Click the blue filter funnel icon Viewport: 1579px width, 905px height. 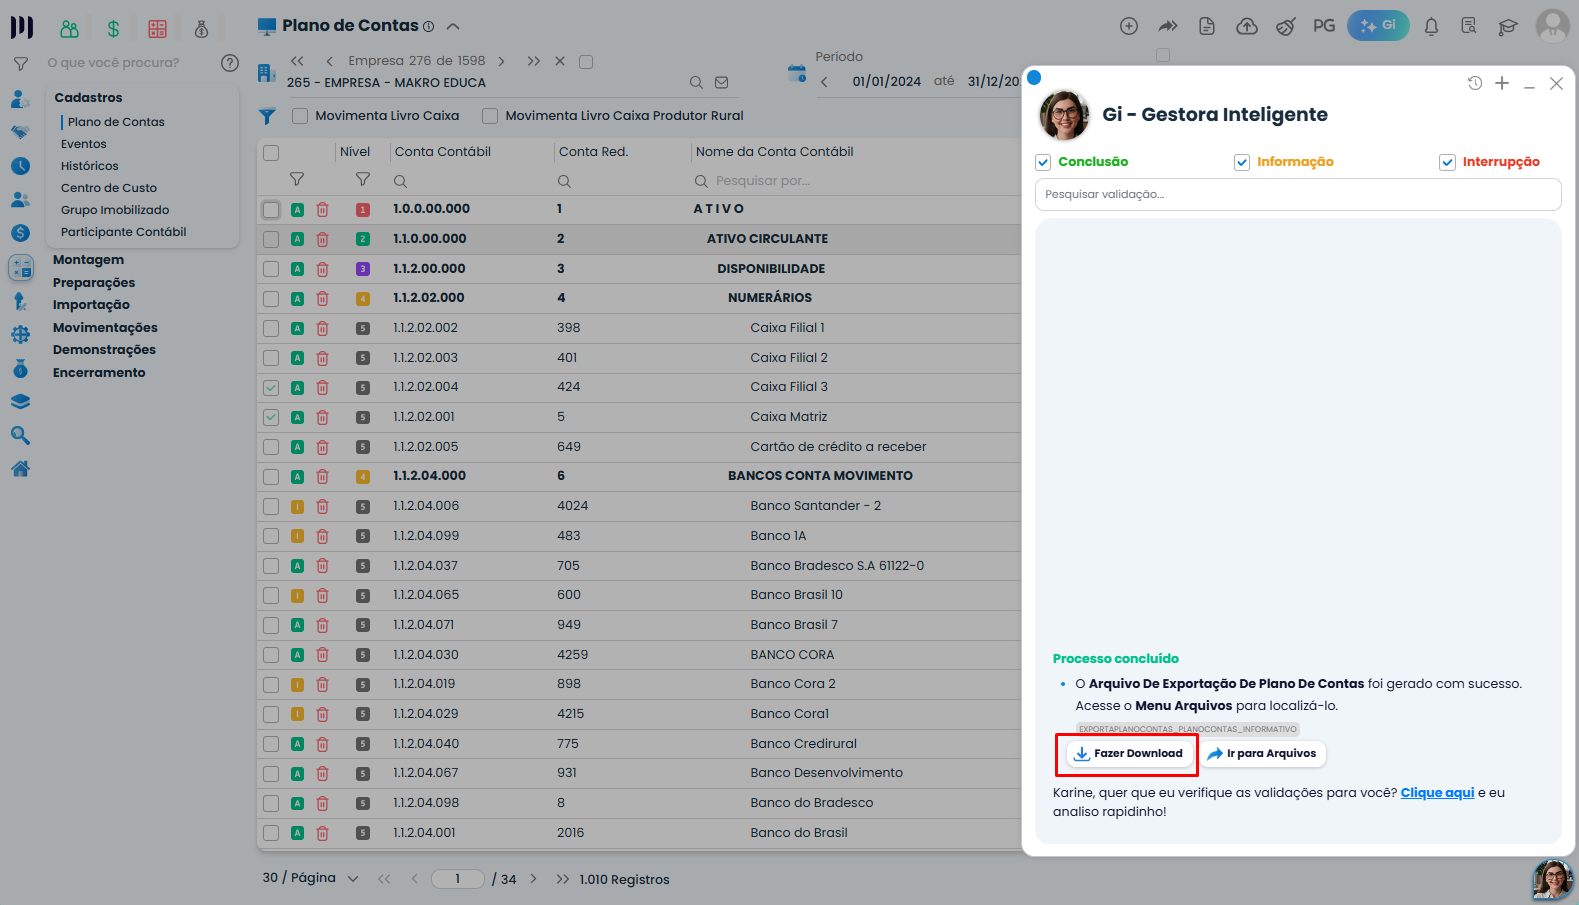point(267,116)
